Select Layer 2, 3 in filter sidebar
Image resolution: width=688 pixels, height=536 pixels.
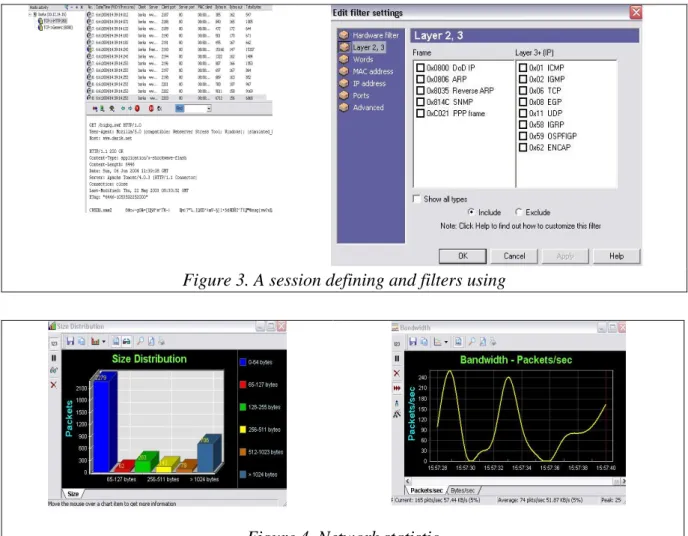click(x=362, y=47)
